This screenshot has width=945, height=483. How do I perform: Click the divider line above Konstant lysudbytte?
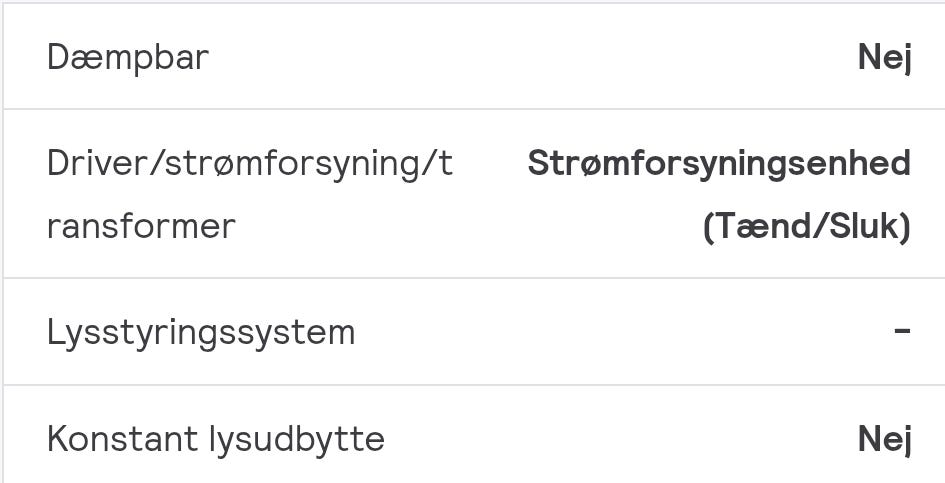(474, 385)
